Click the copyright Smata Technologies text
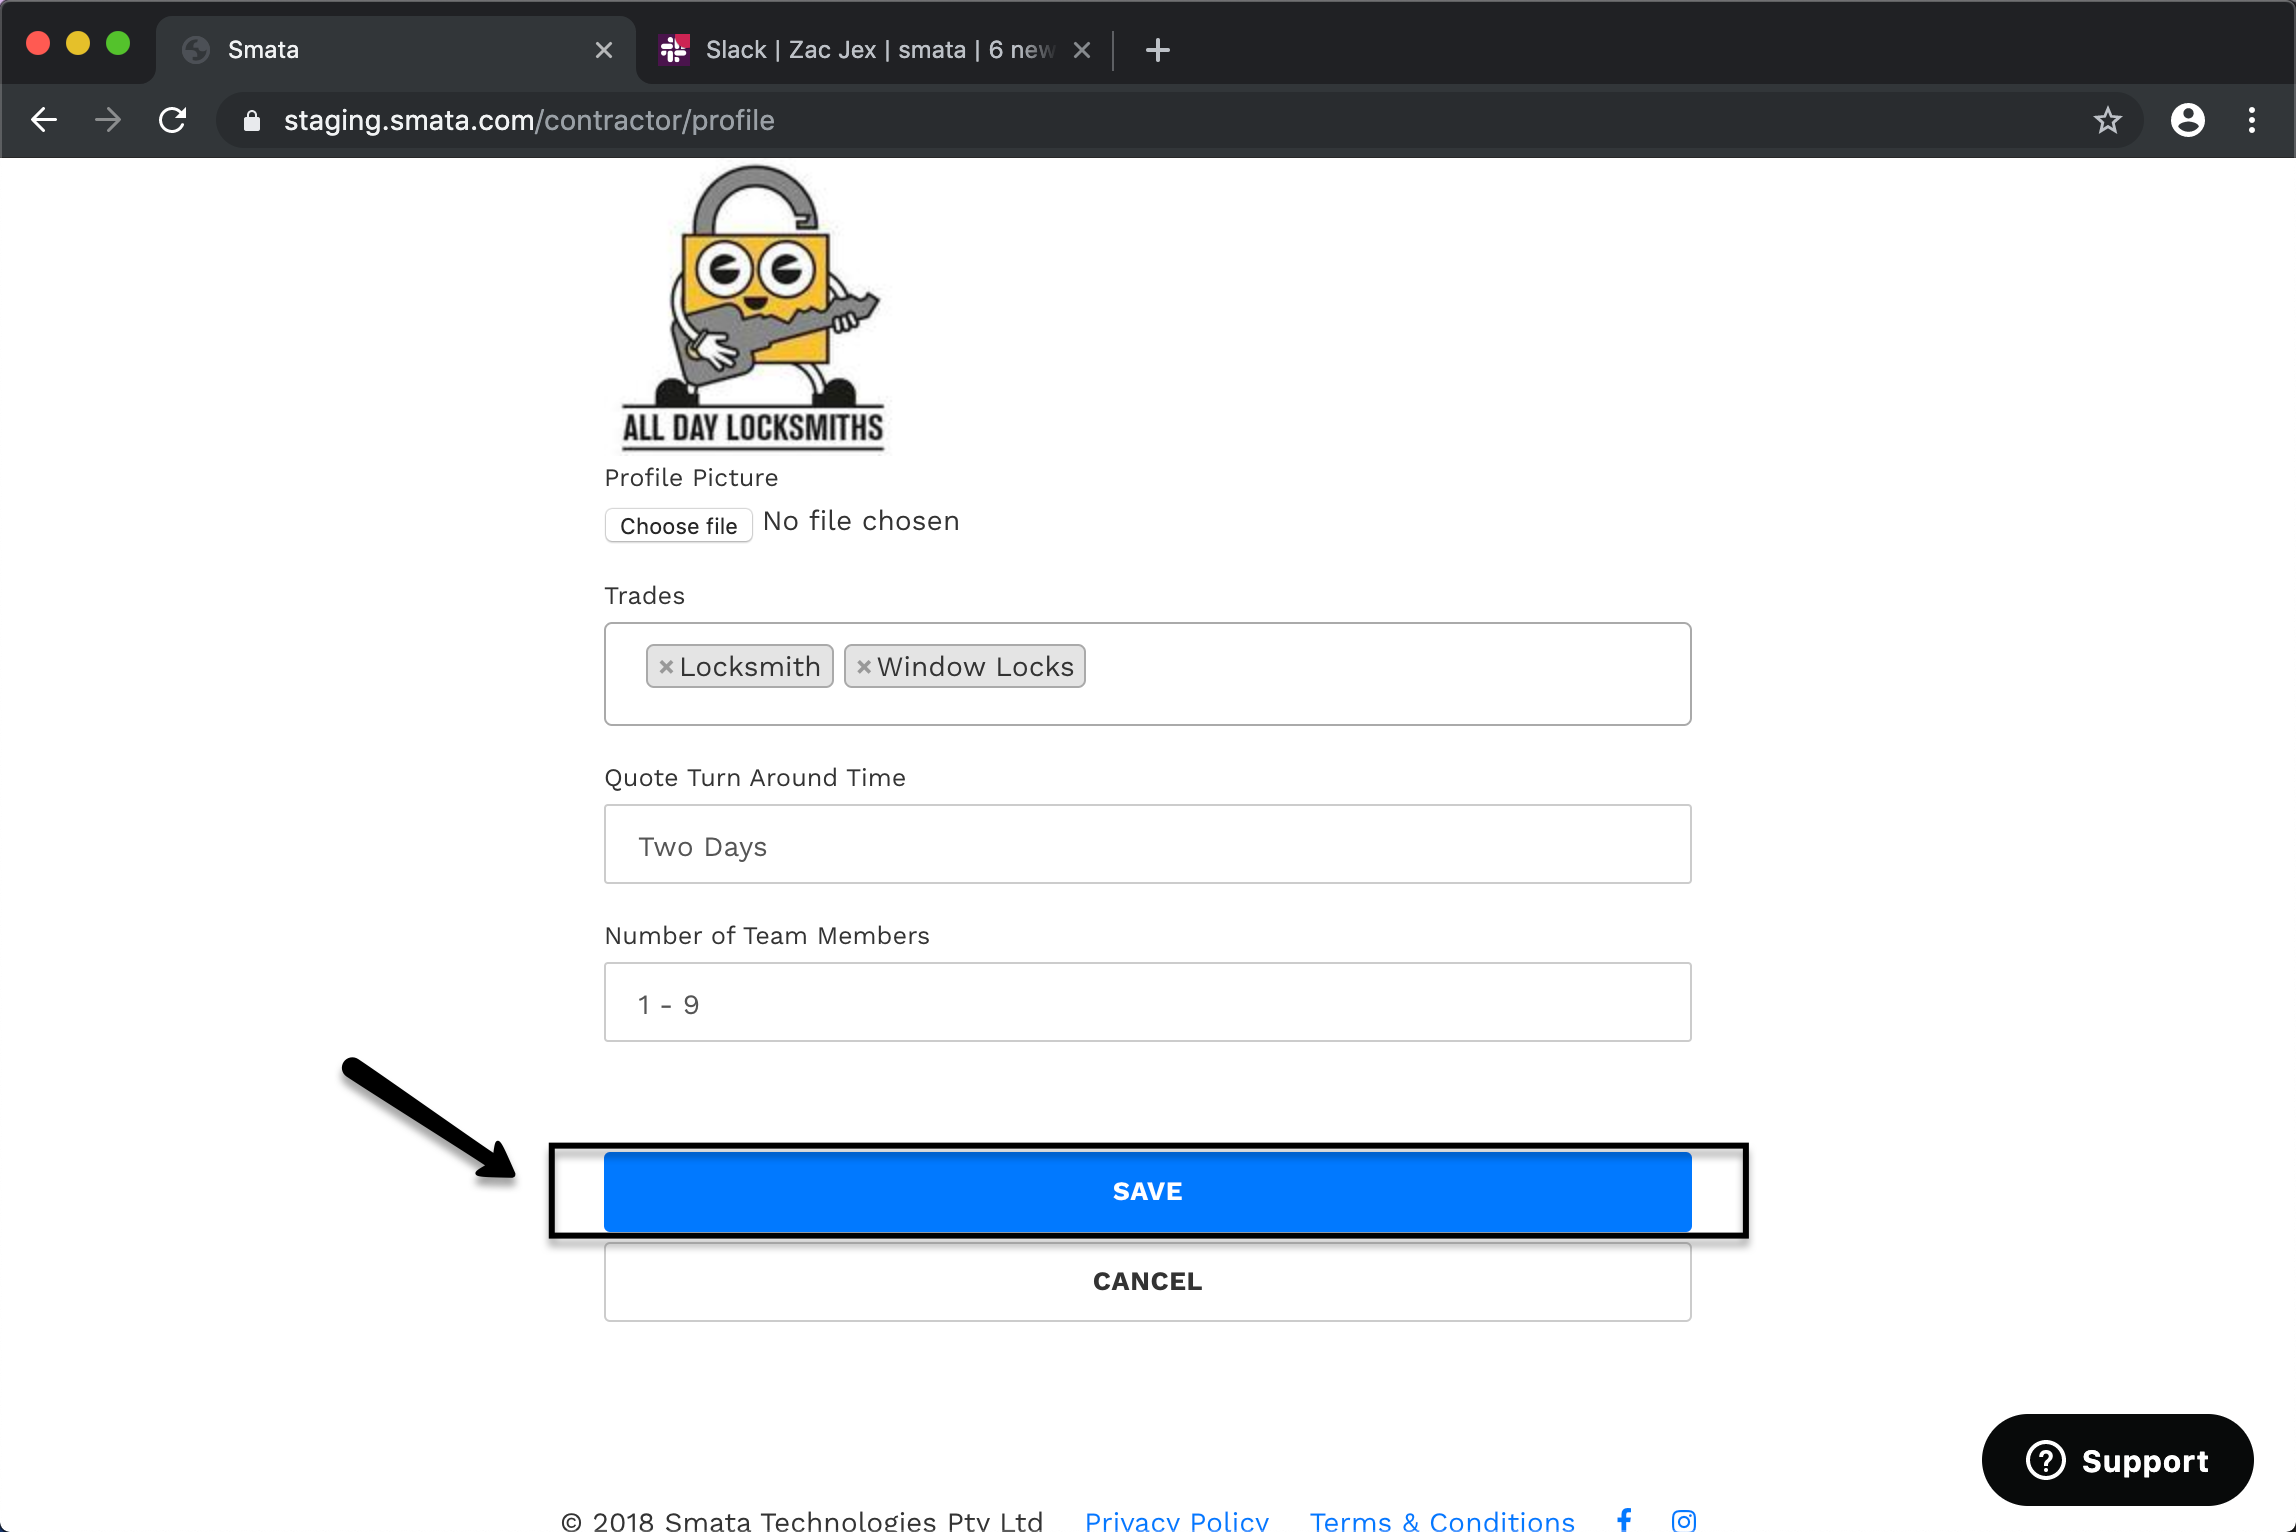Image resolution: width=2296 pixels, height=1532 pixels. click(x=802, y=1520)
